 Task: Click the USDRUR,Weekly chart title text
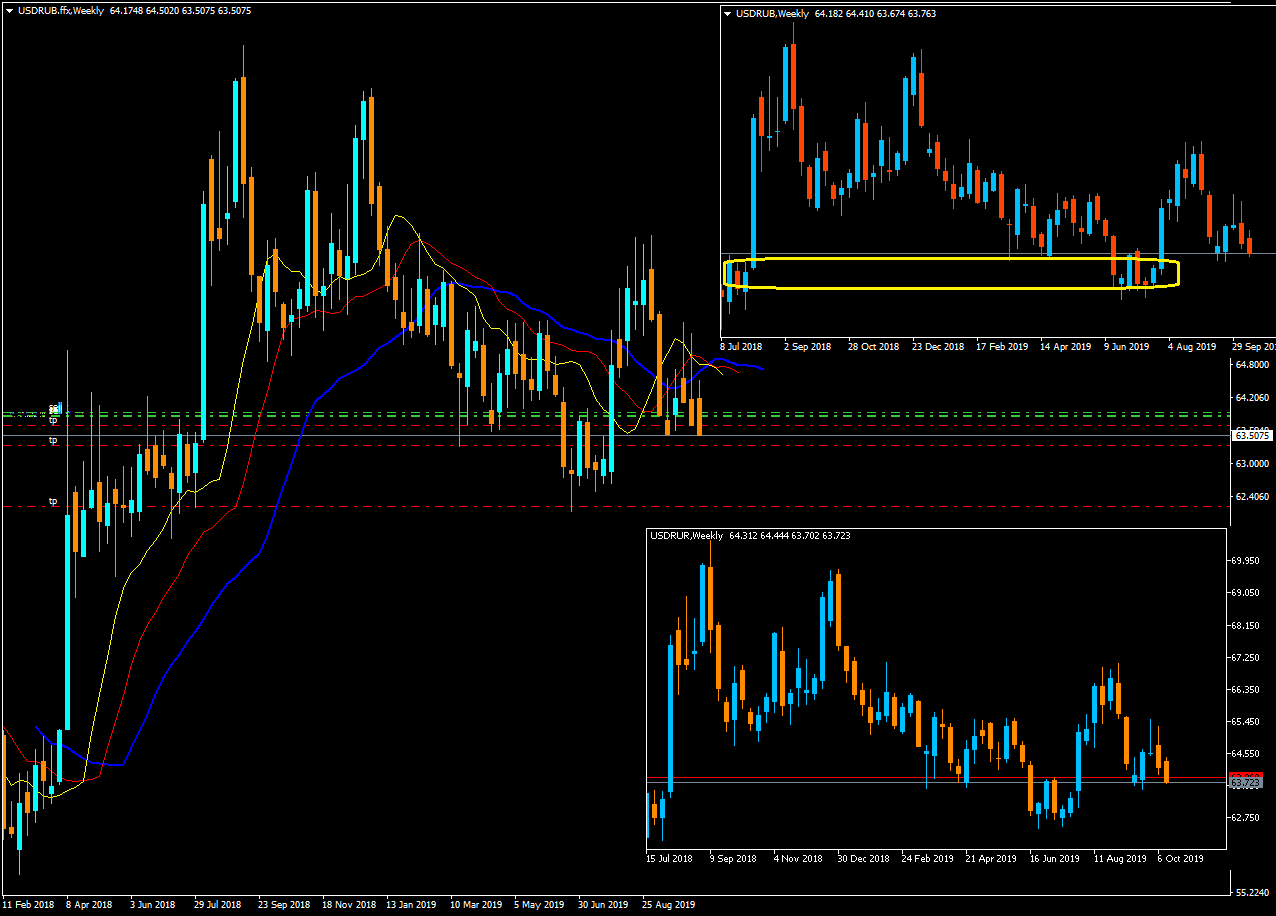point(687,536)
